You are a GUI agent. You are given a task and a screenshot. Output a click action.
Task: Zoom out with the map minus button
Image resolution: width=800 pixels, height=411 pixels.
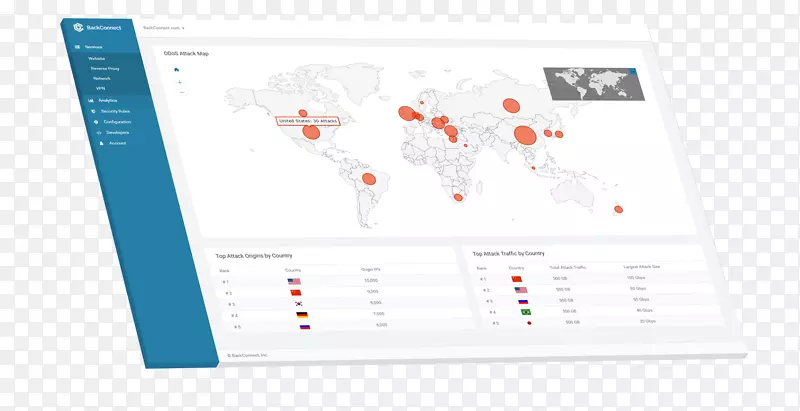pos(180,92)
